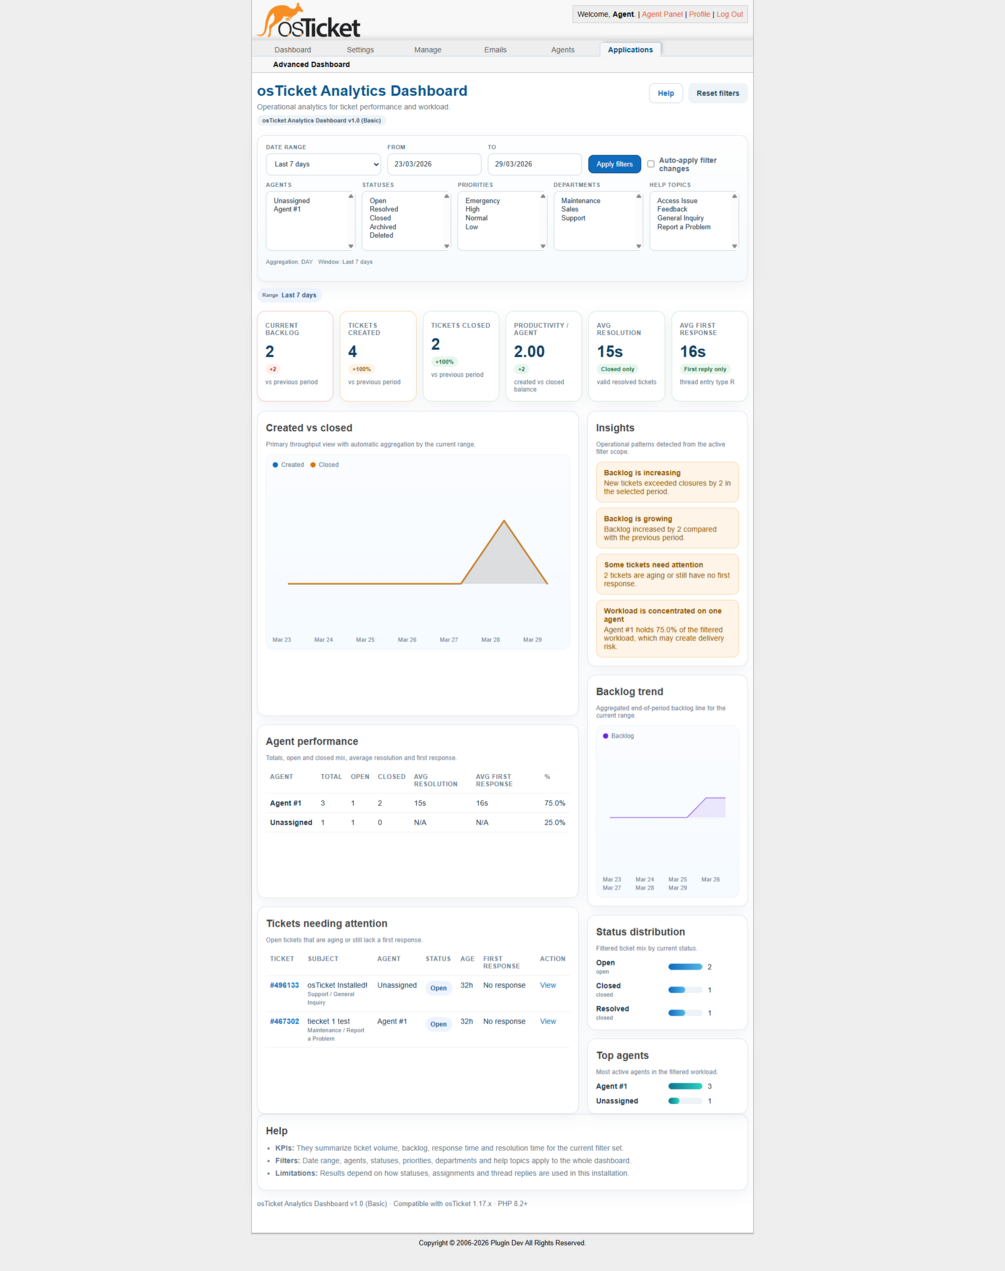Select Agent #1 in the Agents list

[287, 209]
